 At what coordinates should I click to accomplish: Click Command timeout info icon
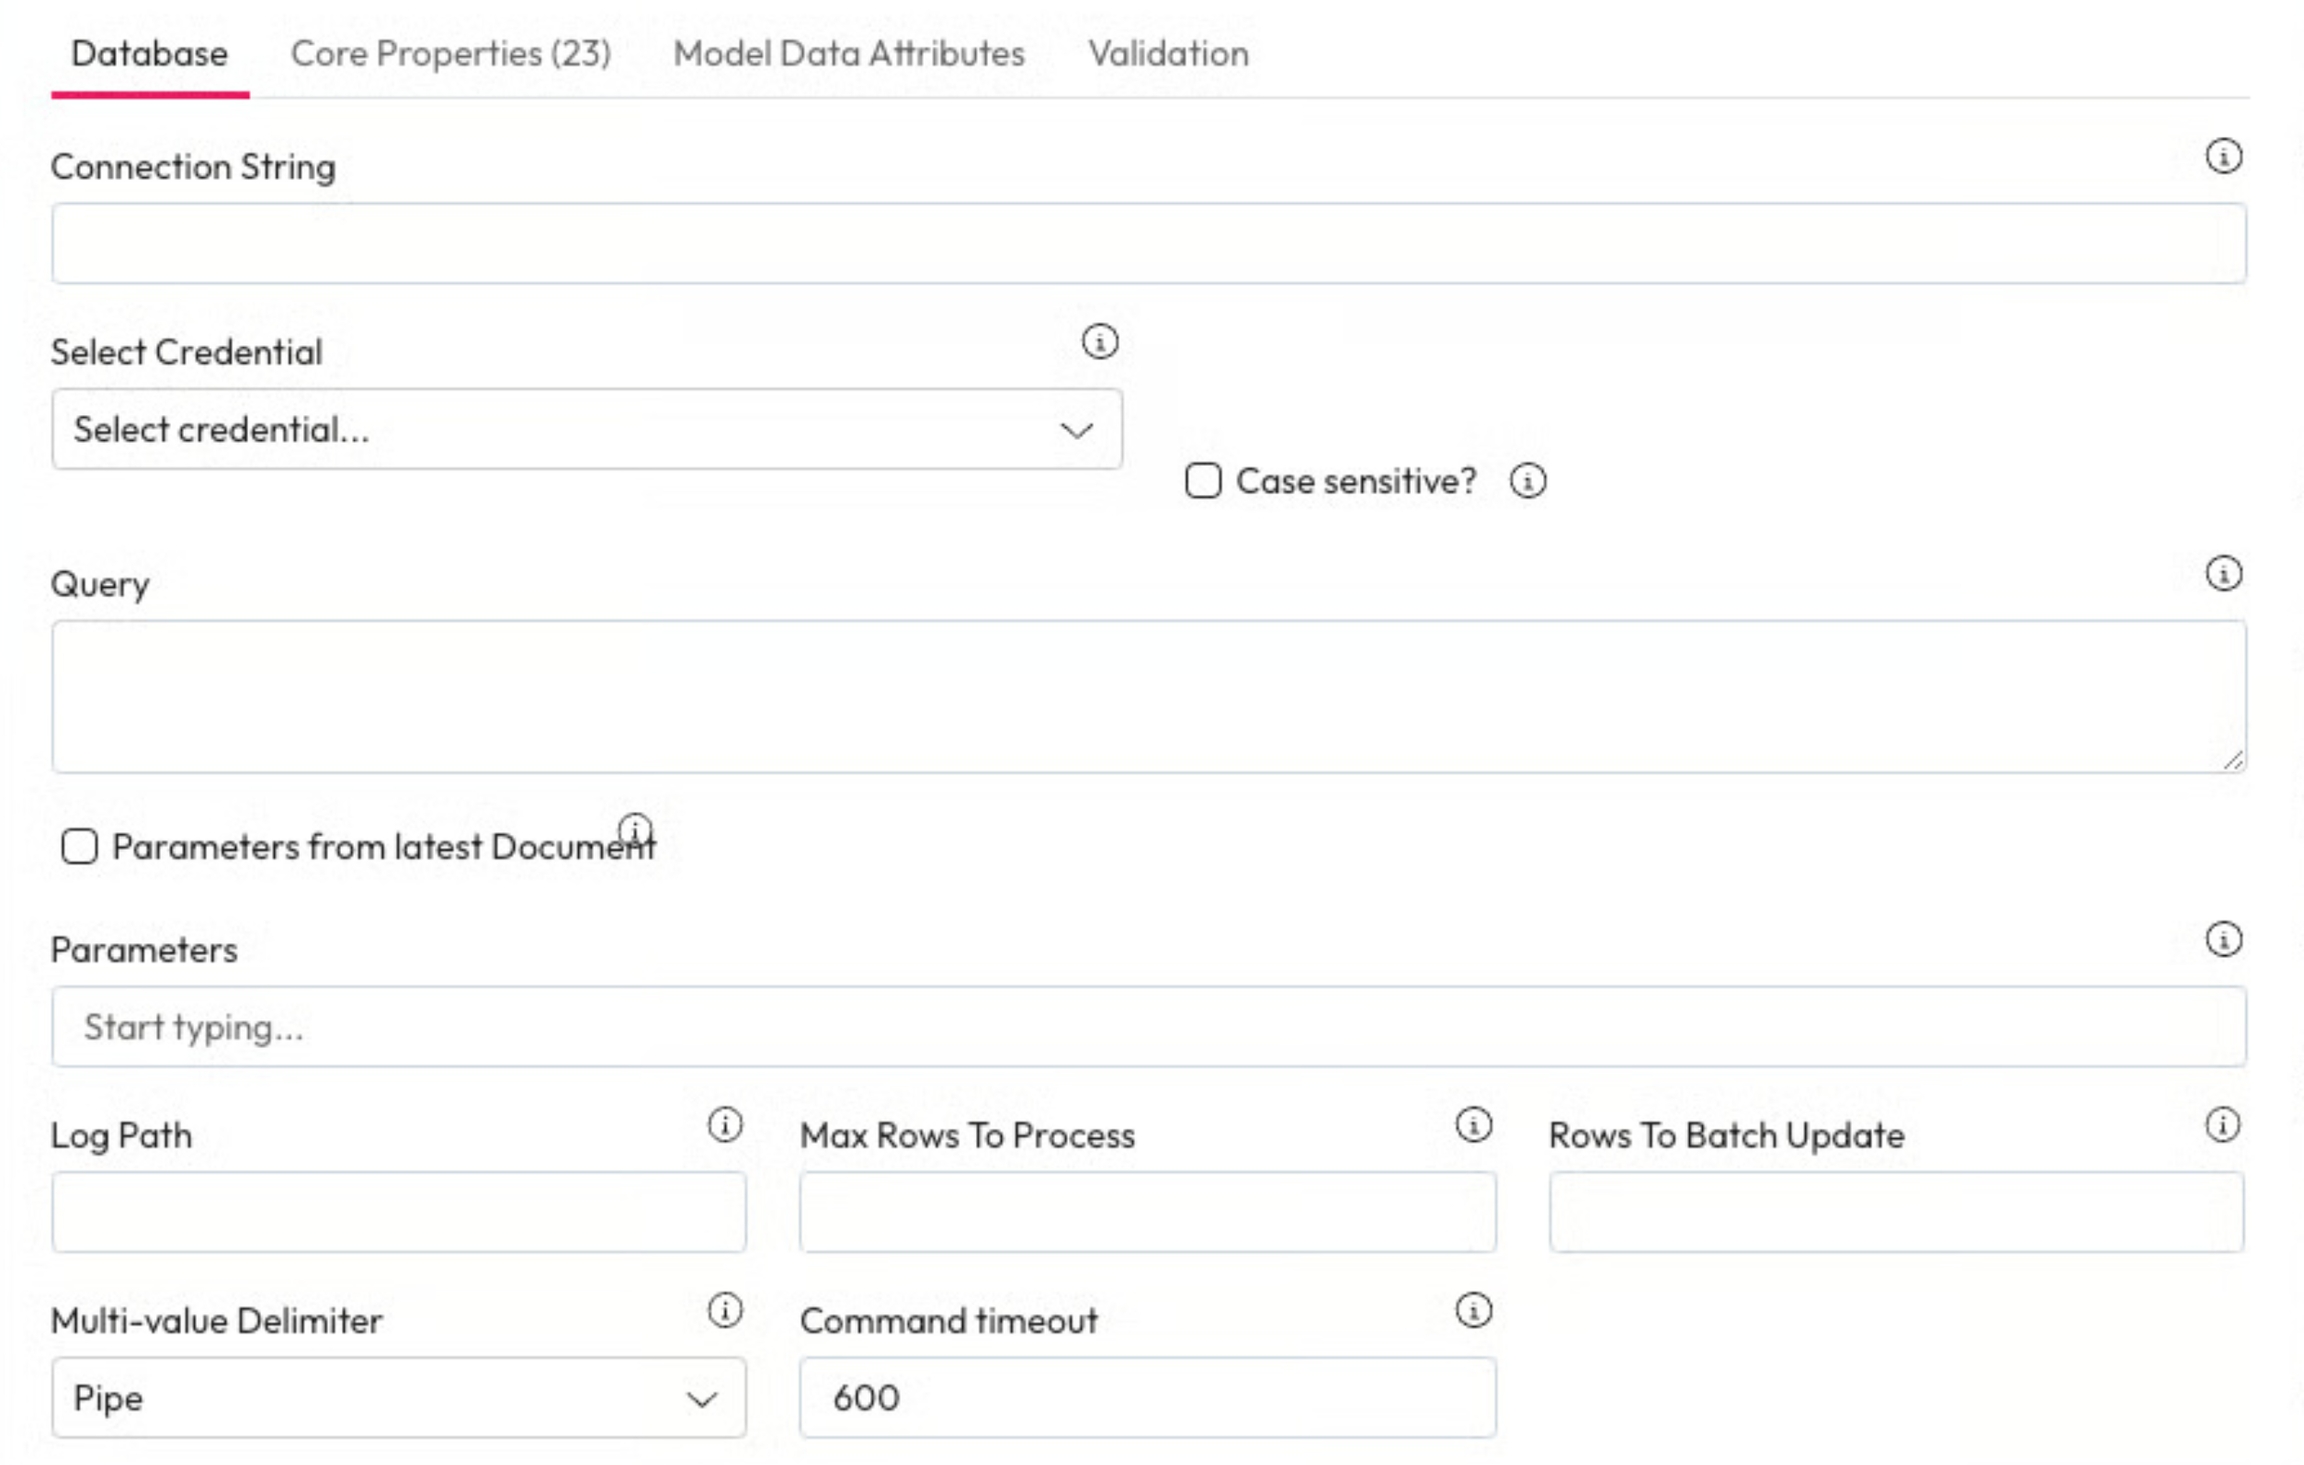(1473, 1310)
